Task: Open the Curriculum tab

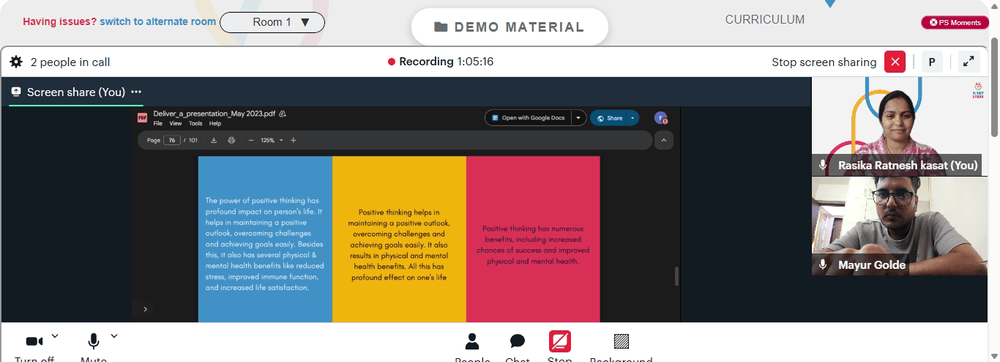Action: click(765, 20)
